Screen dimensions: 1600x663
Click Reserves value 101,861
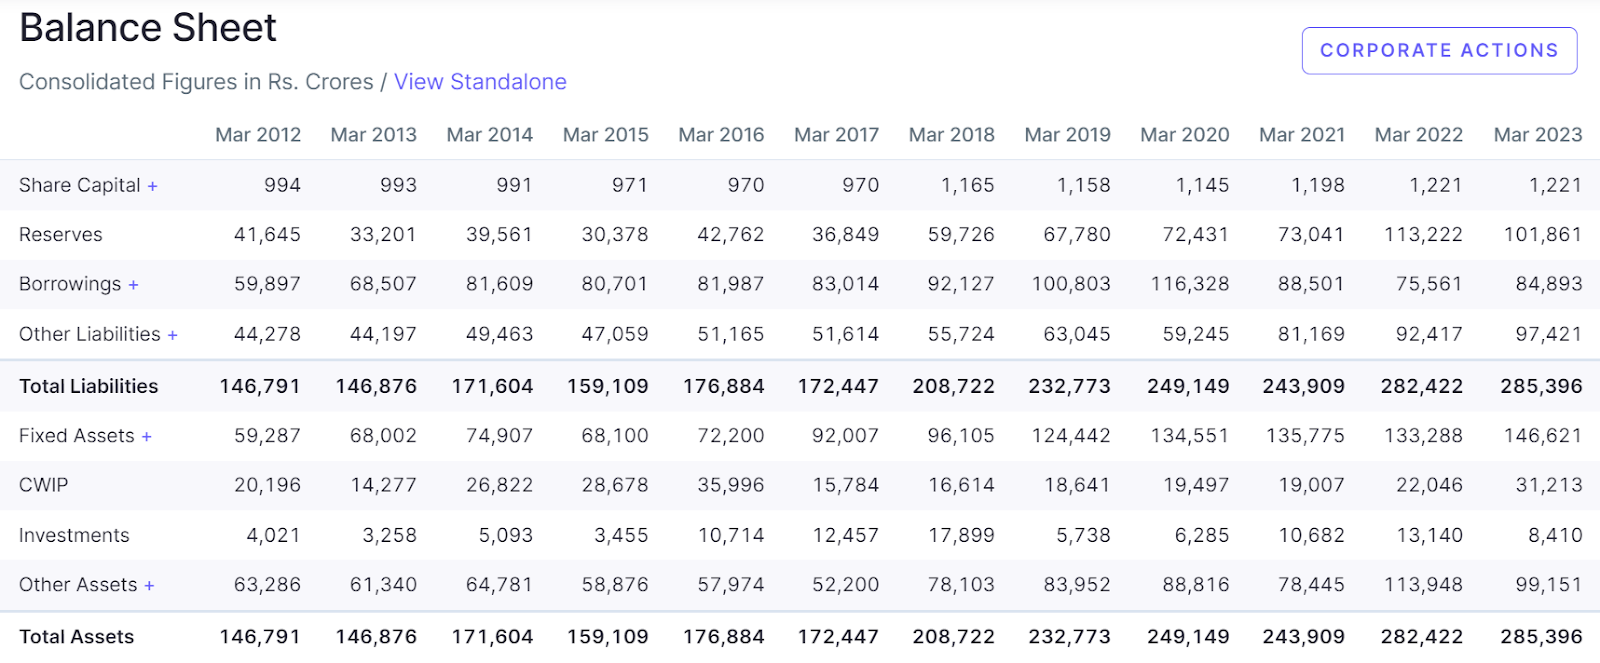[x=1543, y=235]
